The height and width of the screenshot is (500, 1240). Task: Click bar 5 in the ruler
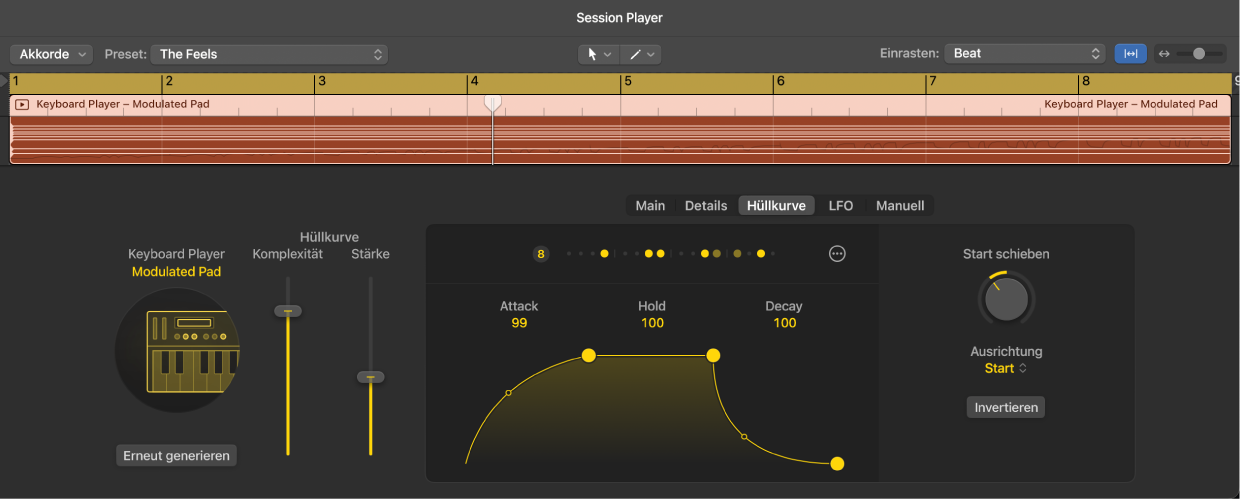[628, 82]
